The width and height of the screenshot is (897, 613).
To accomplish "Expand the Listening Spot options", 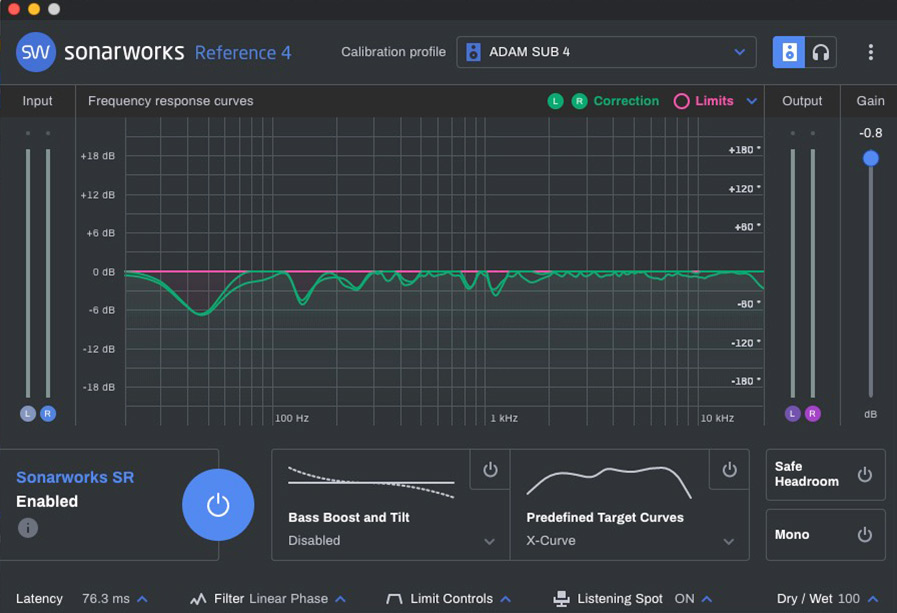I will click(707, 599).
